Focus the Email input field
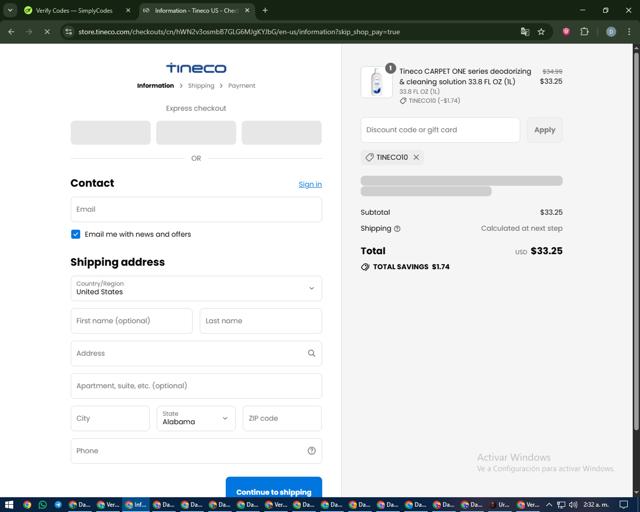 click(196, 209)
